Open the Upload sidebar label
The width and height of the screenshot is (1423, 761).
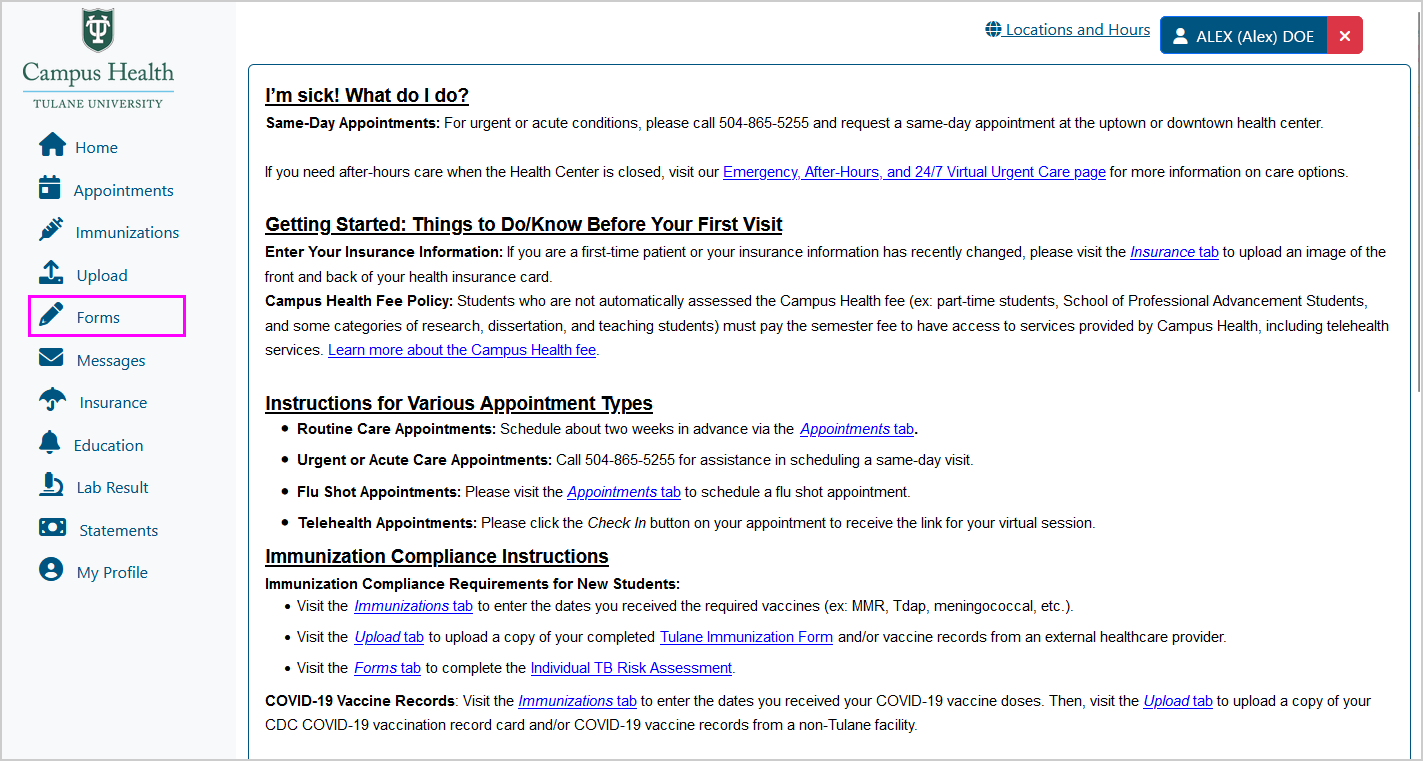pos(102,275)
